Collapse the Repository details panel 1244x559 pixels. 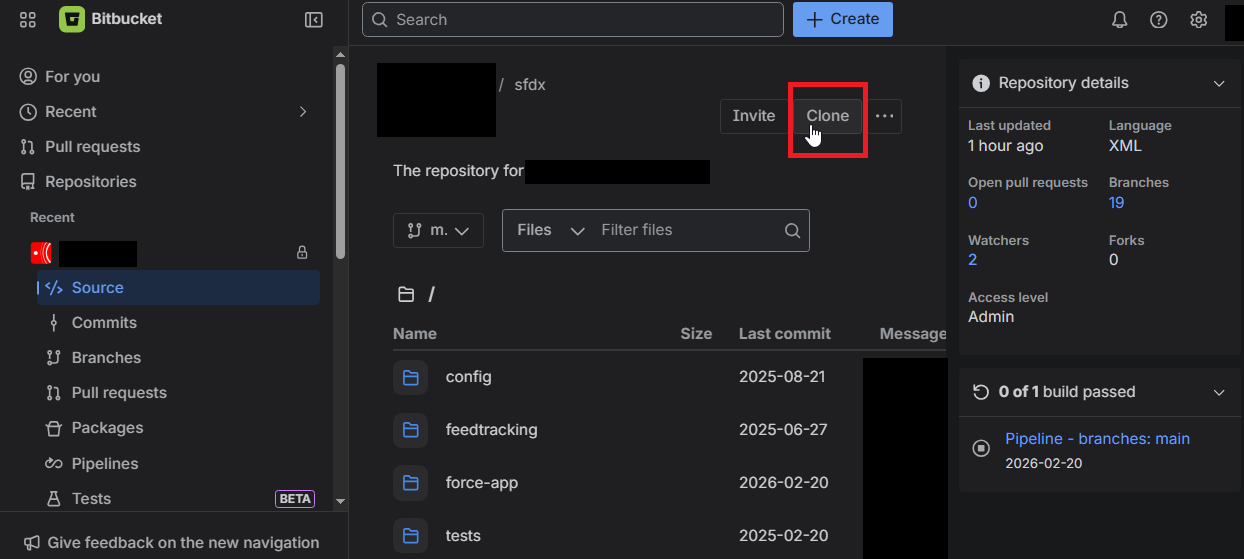point(1219,84)
